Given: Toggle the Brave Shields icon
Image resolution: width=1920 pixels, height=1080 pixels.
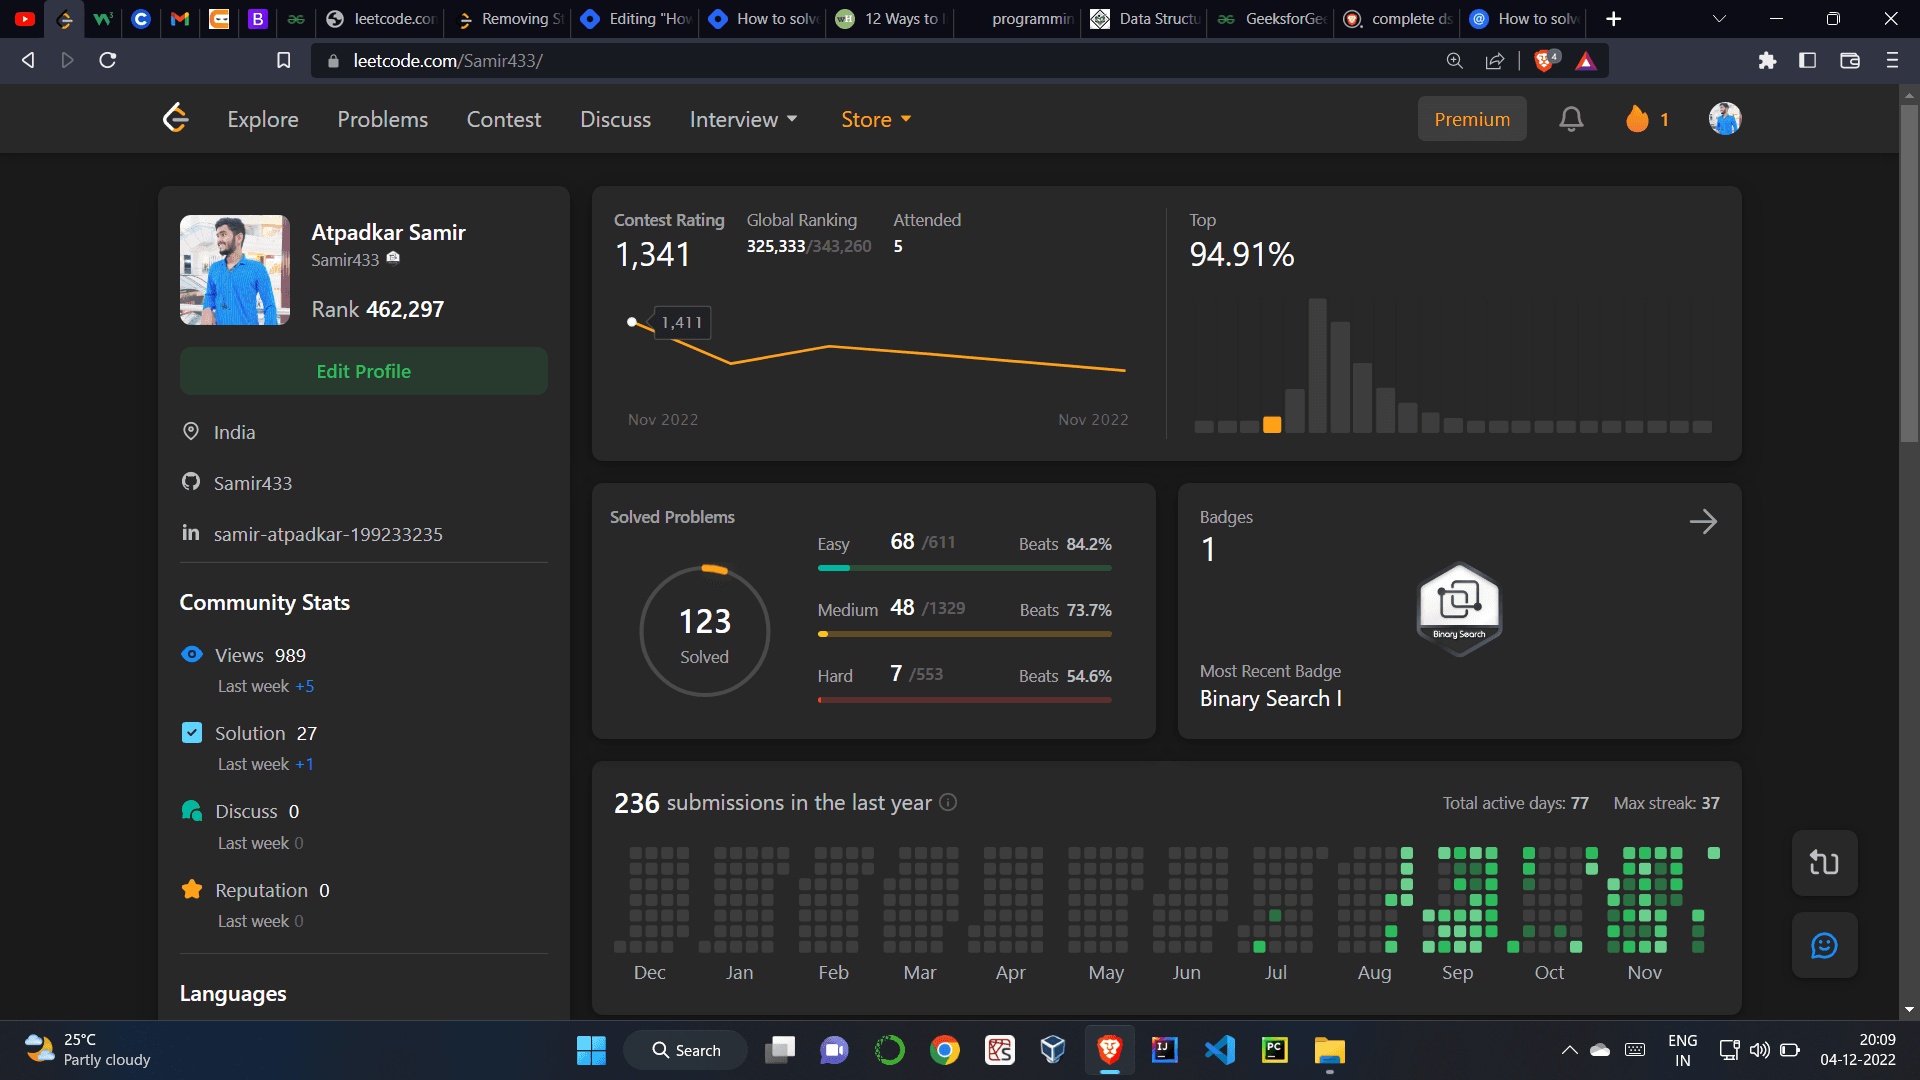Looking at the screenshot, I should [1545, 61].
